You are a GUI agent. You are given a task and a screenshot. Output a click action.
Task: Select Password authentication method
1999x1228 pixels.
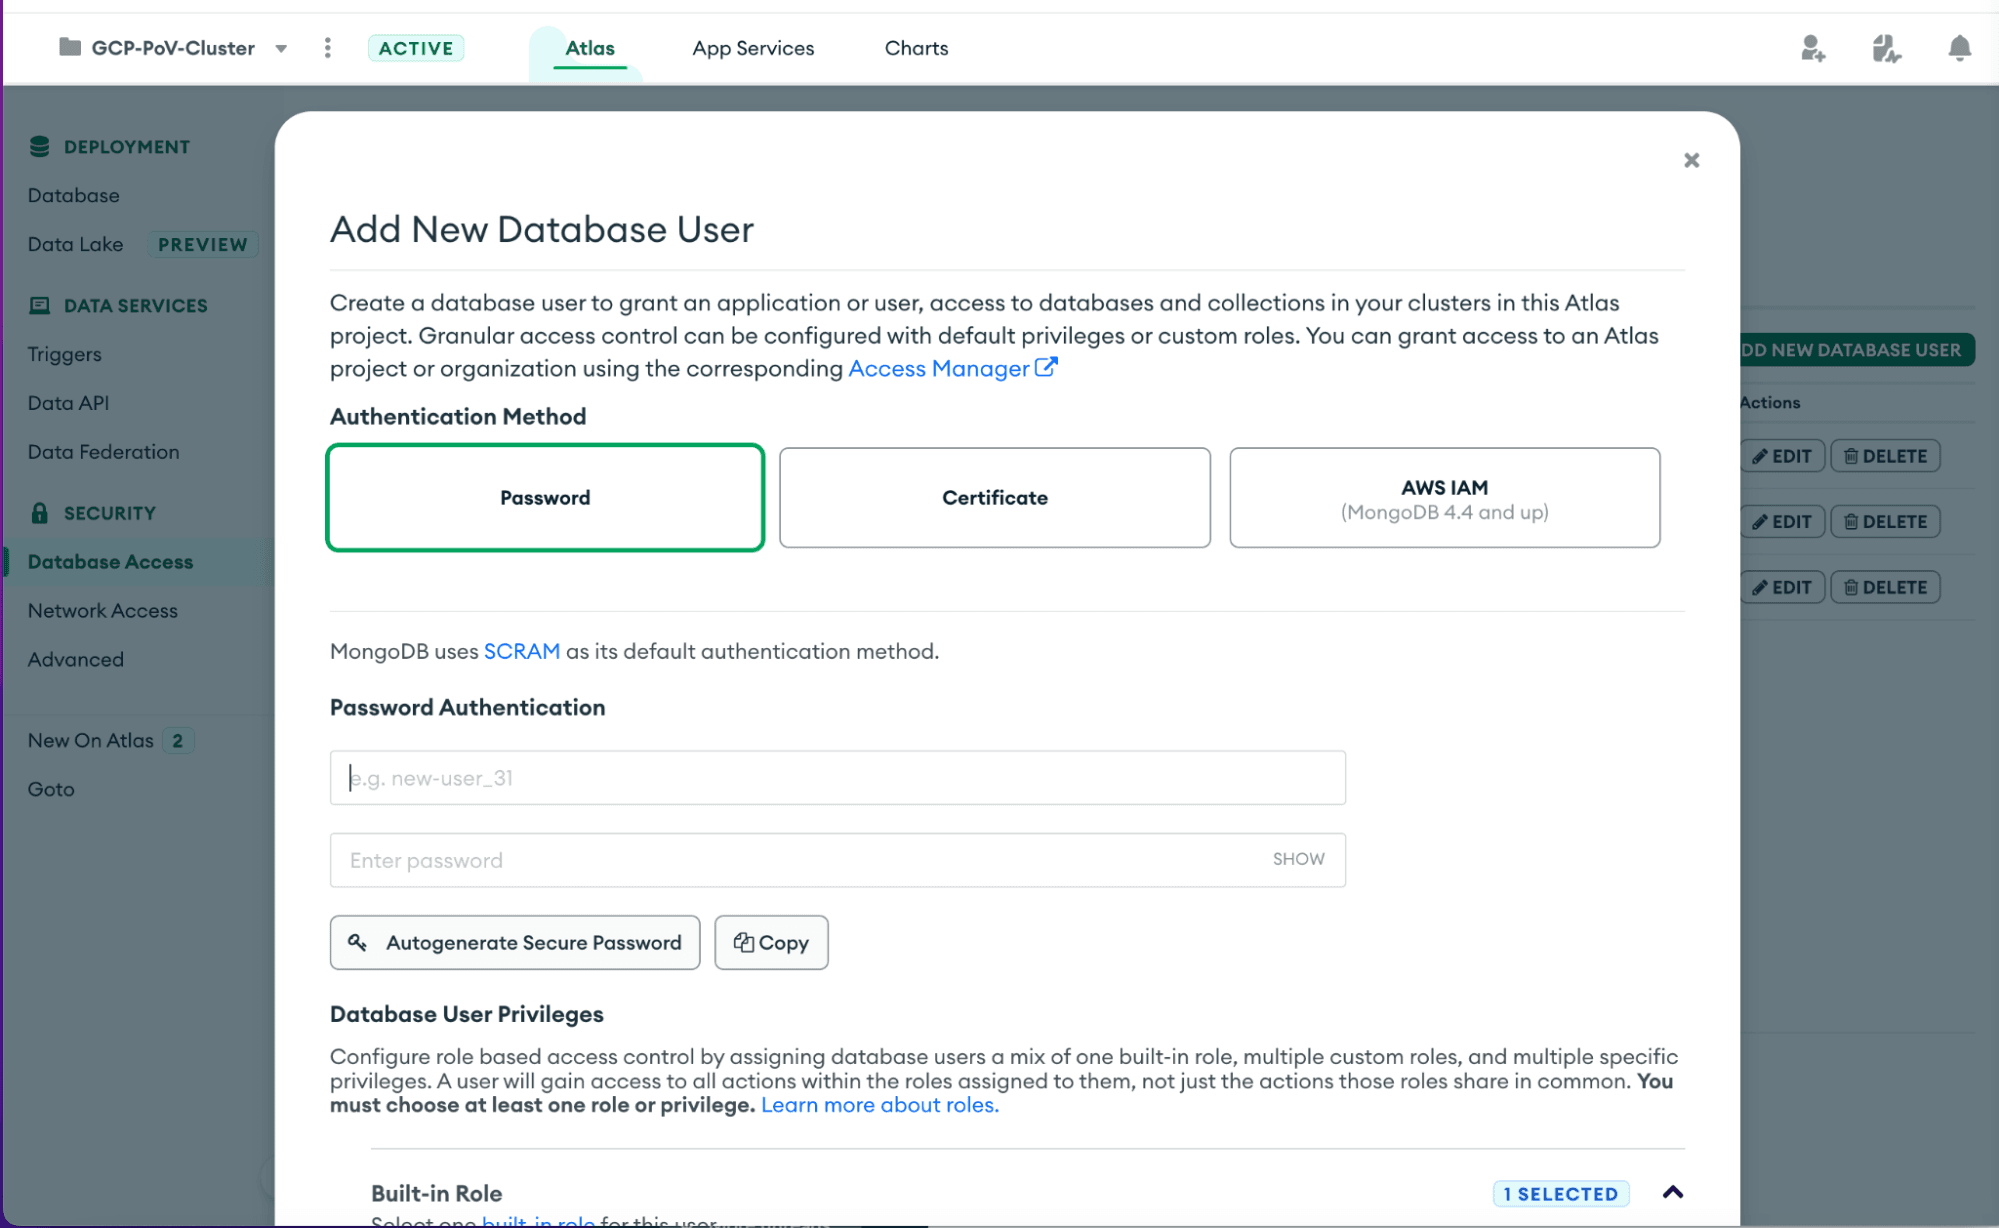[545, 497]
